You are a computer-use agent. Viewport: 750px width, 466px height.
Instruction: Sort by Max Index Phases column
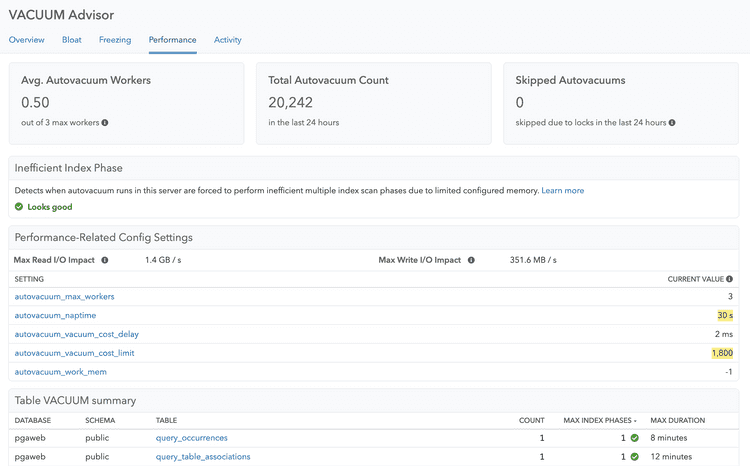(600, 421)
